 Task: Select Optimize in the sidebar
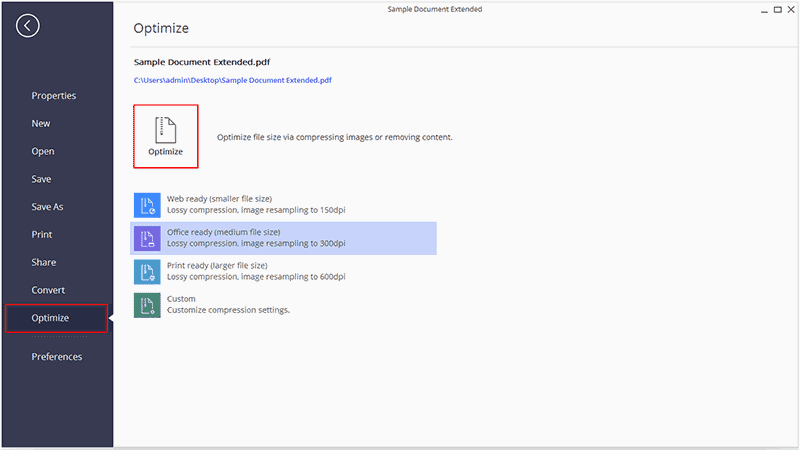(x=57, y=318)
